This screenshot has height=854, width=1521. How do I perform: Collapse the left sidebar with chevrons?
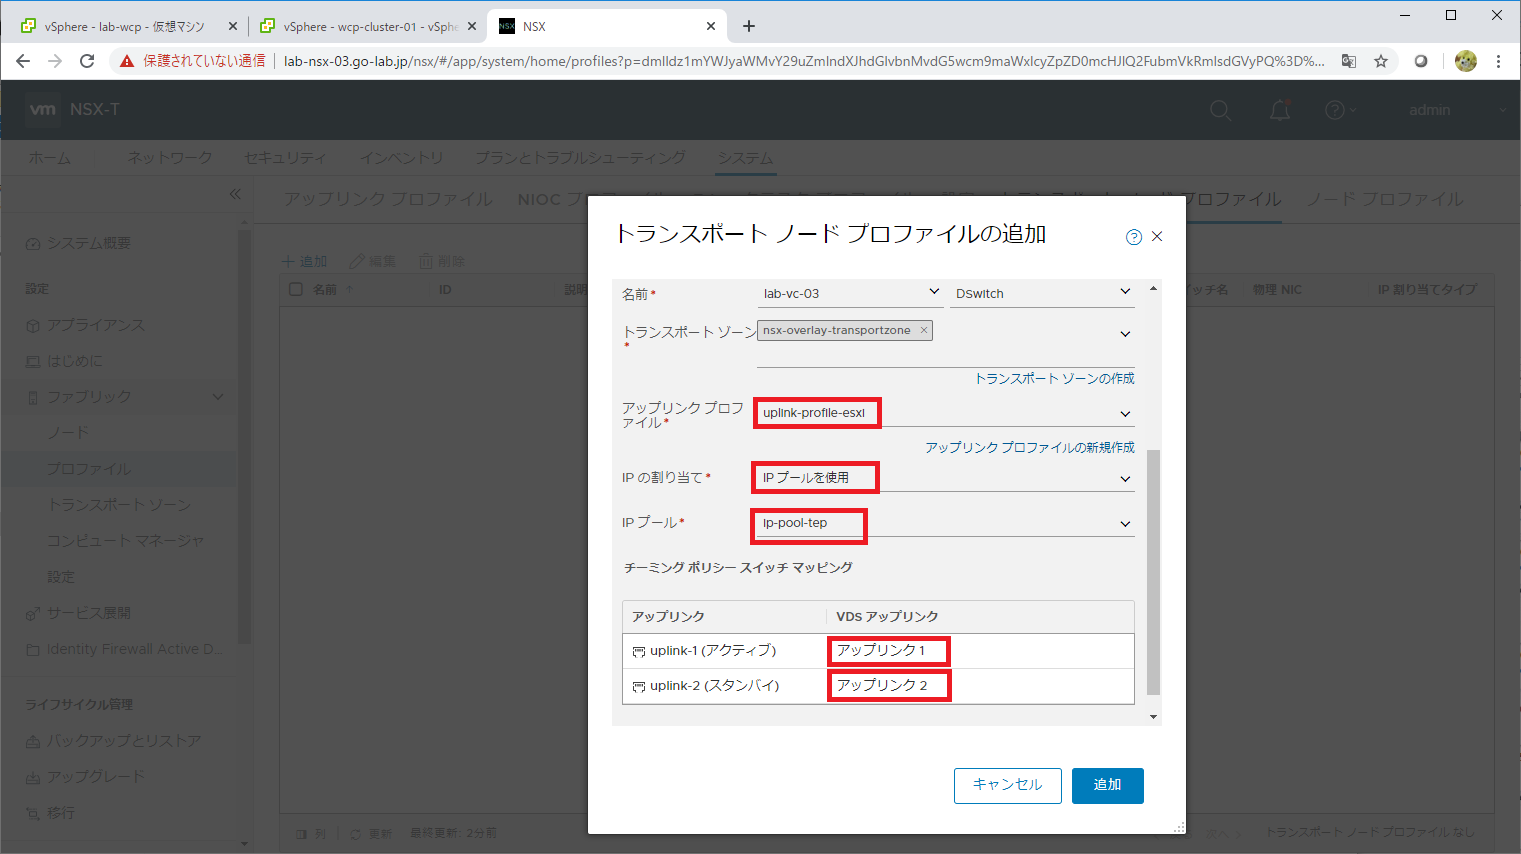(x=235, y=194)
